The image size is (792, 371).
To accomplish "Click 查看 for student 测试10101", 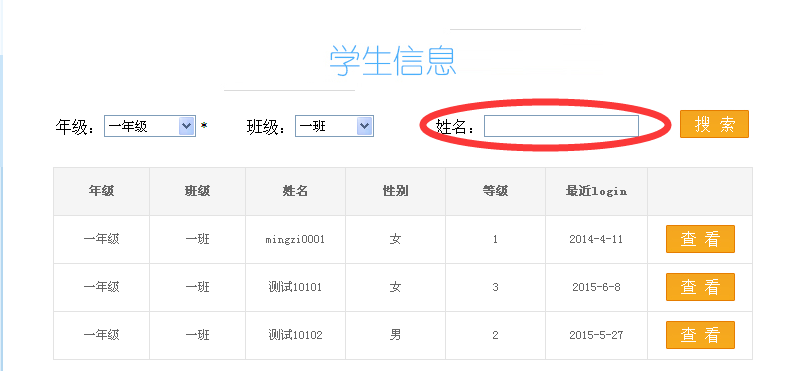I will [x=700, y=287].
